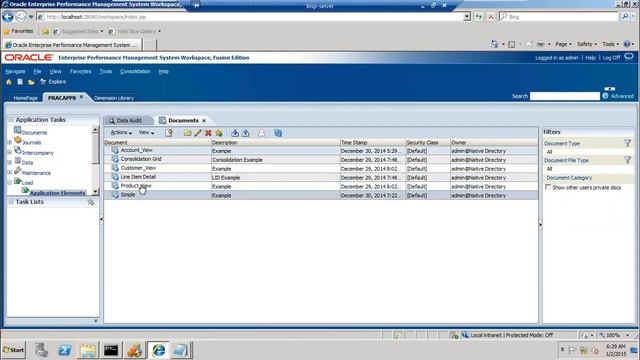Click the Help link beside Log Off

pos(590,58)
